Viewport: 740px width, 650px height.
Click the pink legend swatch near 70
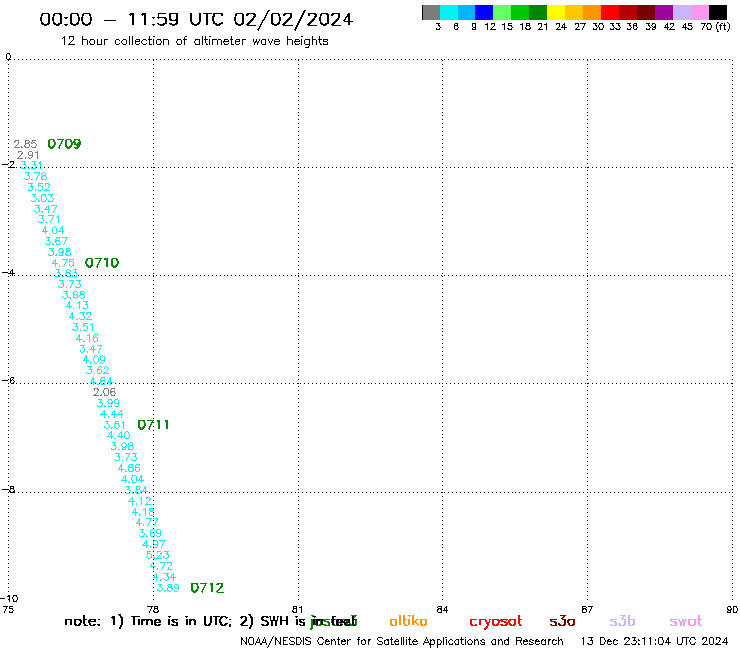[x=700, y=12]
